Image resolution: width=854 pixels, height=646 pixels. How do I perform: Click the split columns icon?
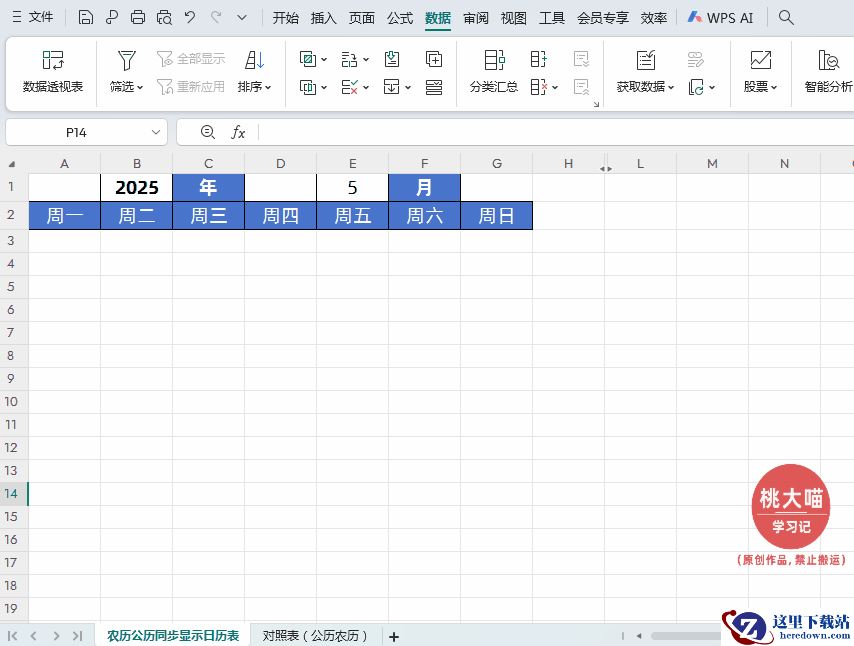(350, 59)
